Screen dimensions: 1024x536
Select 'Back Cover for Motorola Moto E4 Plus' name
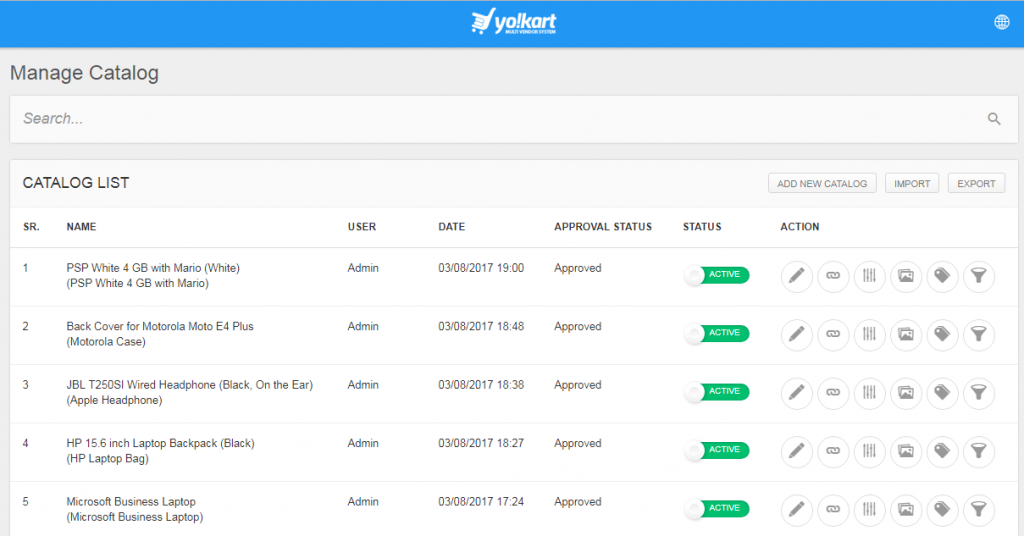coord(160,326)
